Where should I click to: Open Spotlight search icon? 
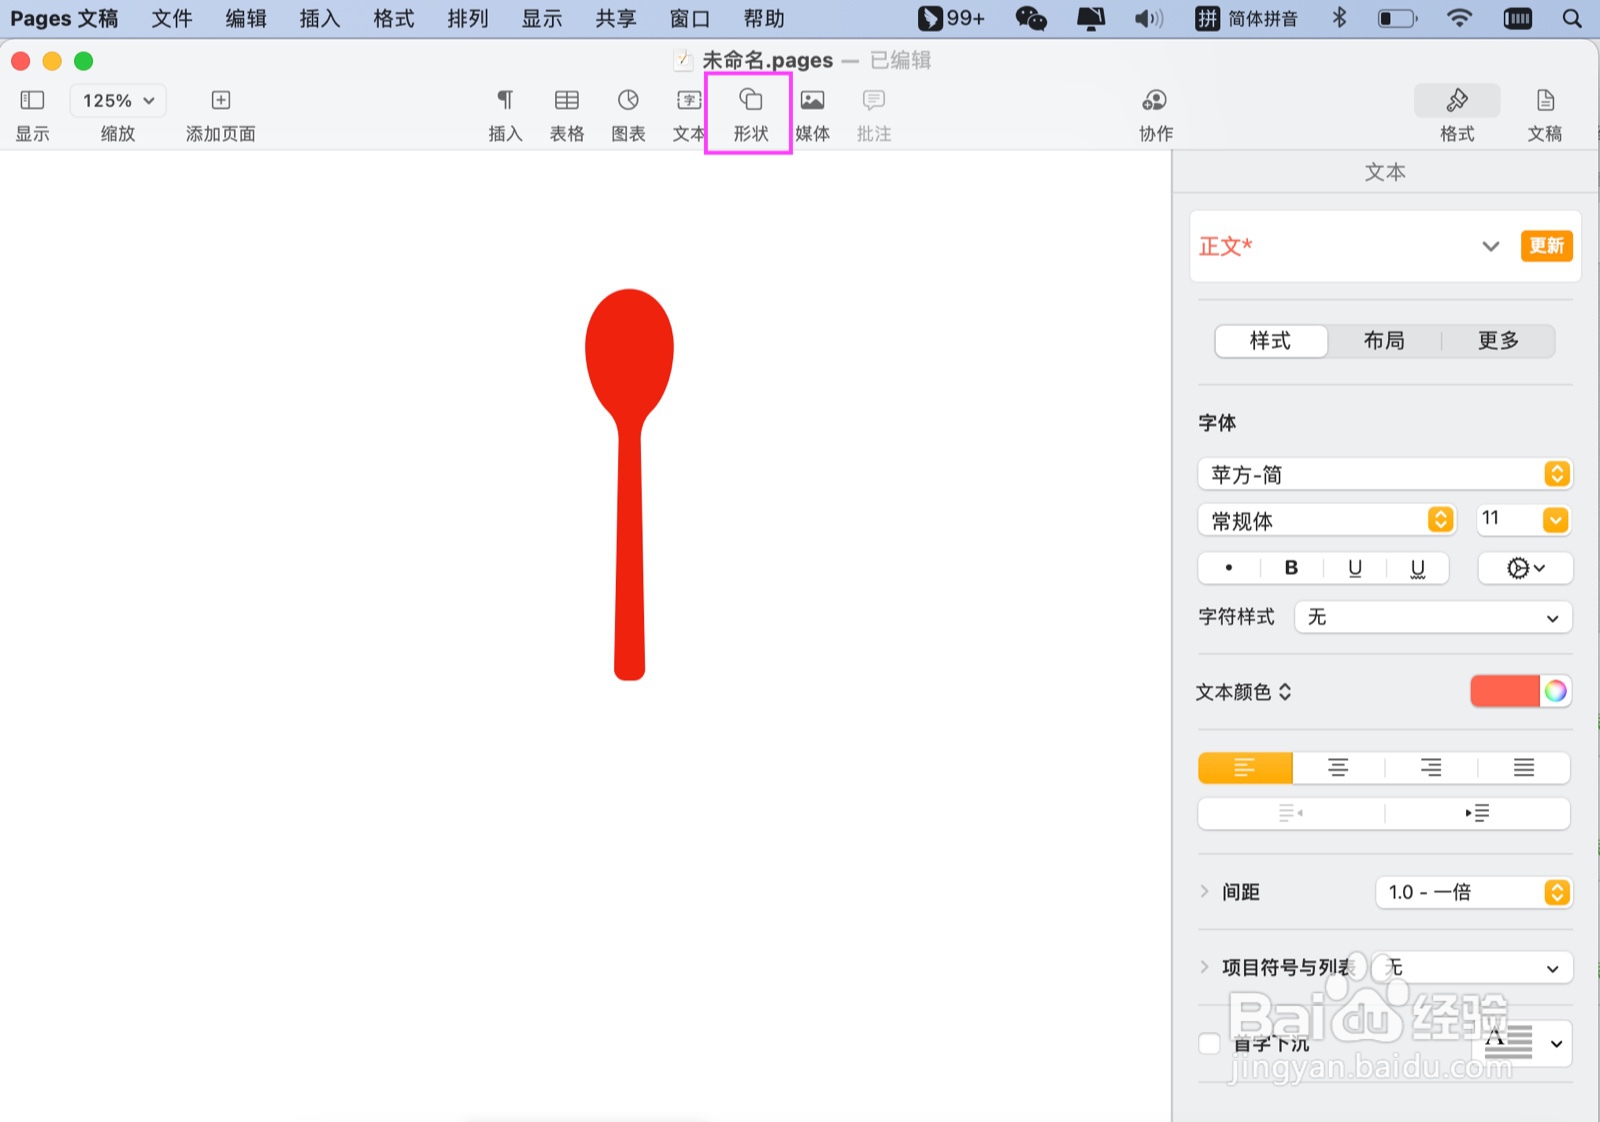[x=1572, y=18]
